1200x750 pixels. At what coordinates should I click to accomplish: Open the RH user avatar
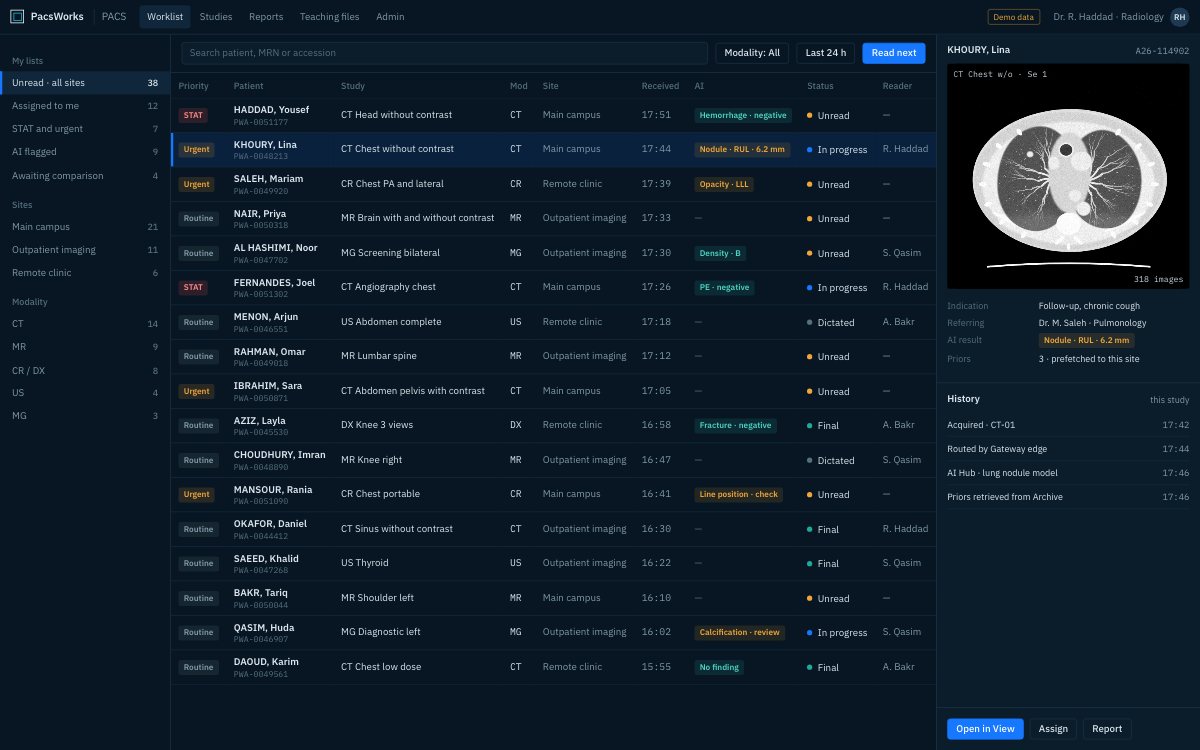(x=1180, y=16)
